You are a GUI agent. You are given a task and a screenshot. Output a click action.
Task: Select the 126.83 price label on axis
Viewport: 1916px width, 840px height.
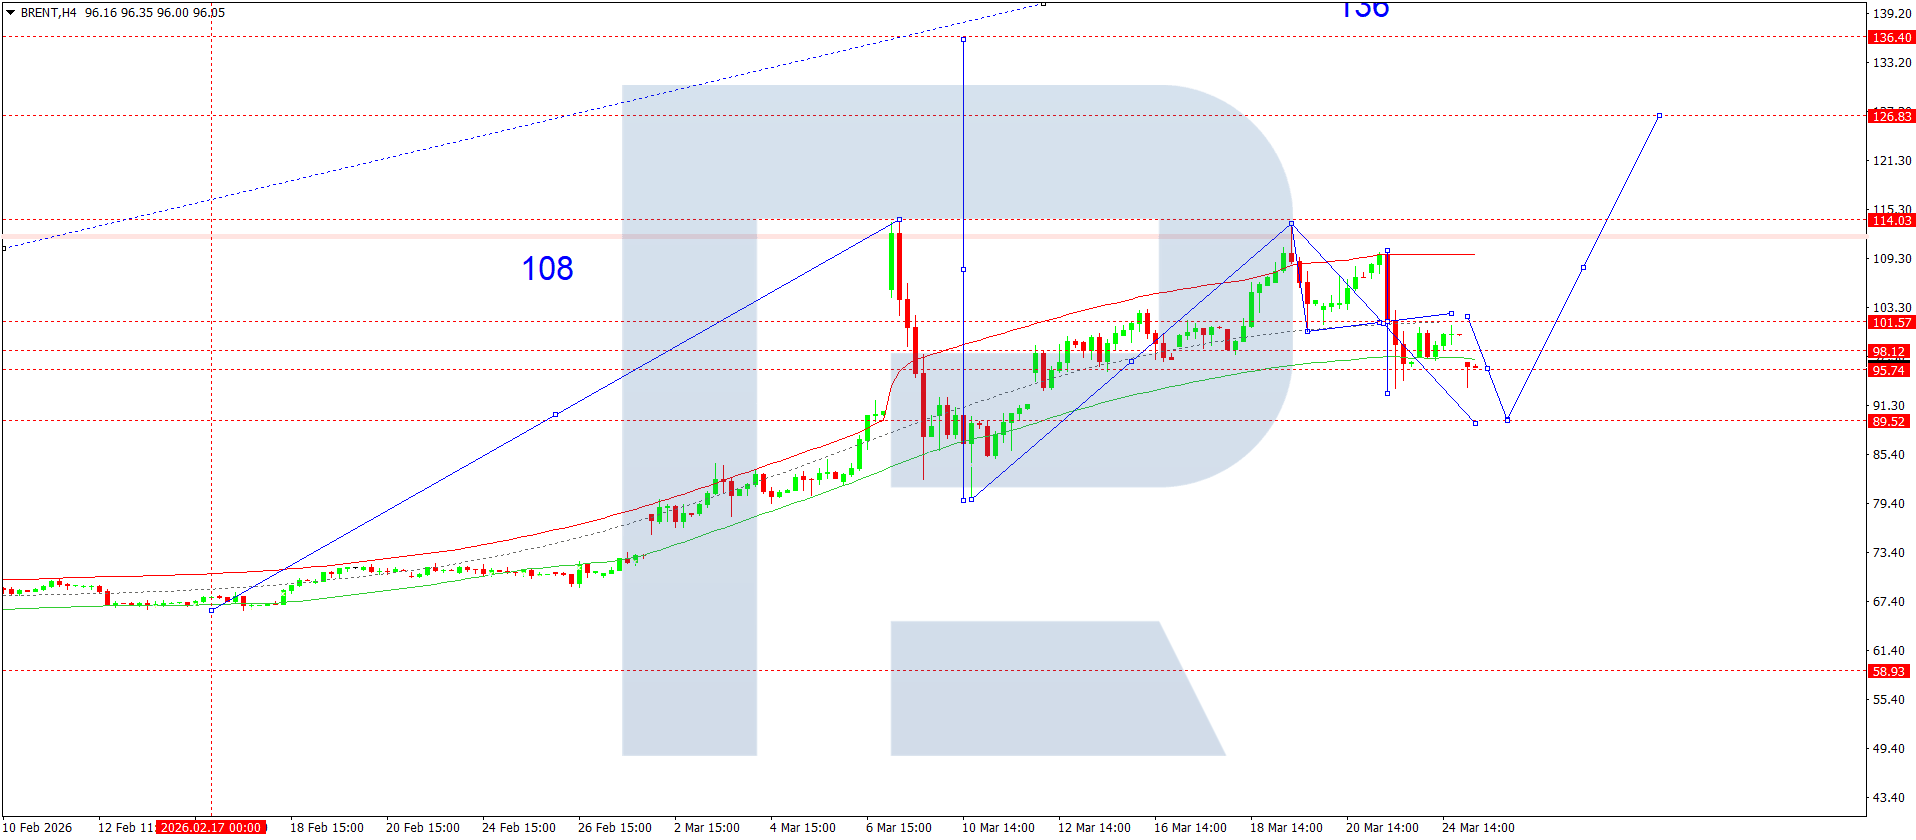point(1890,116)
